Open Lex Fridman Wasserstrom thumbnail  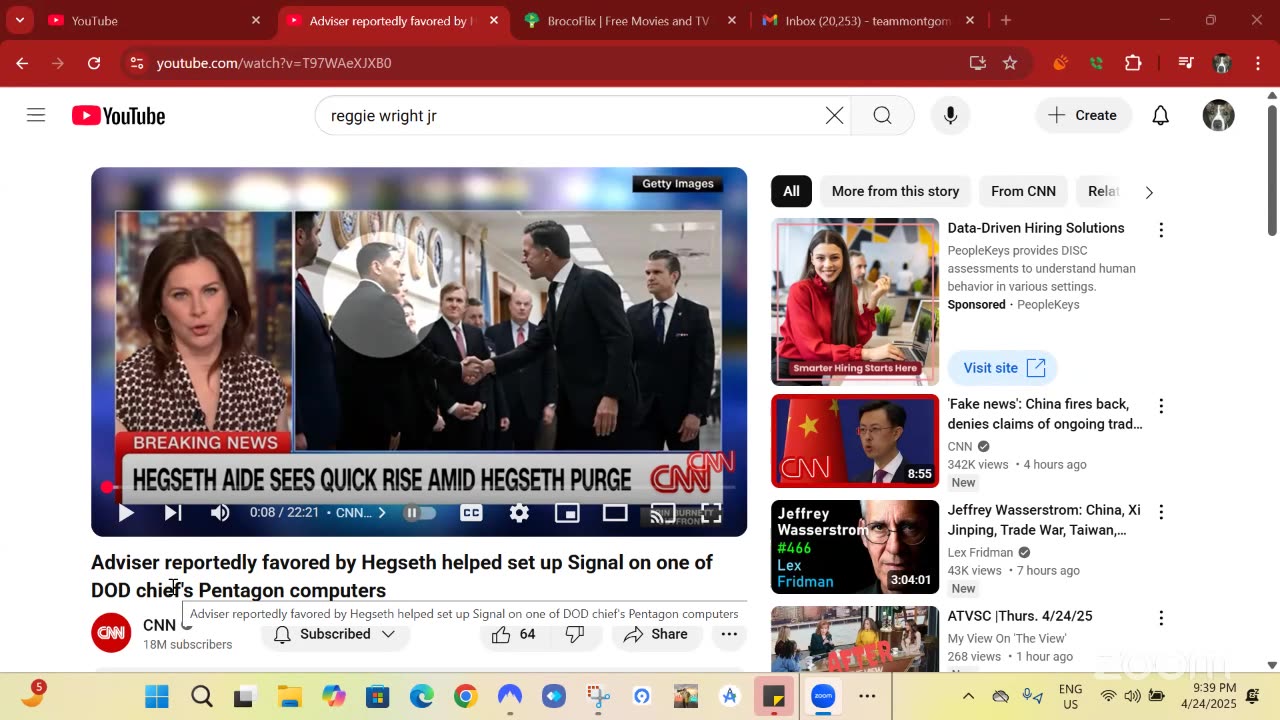point(855,547)
